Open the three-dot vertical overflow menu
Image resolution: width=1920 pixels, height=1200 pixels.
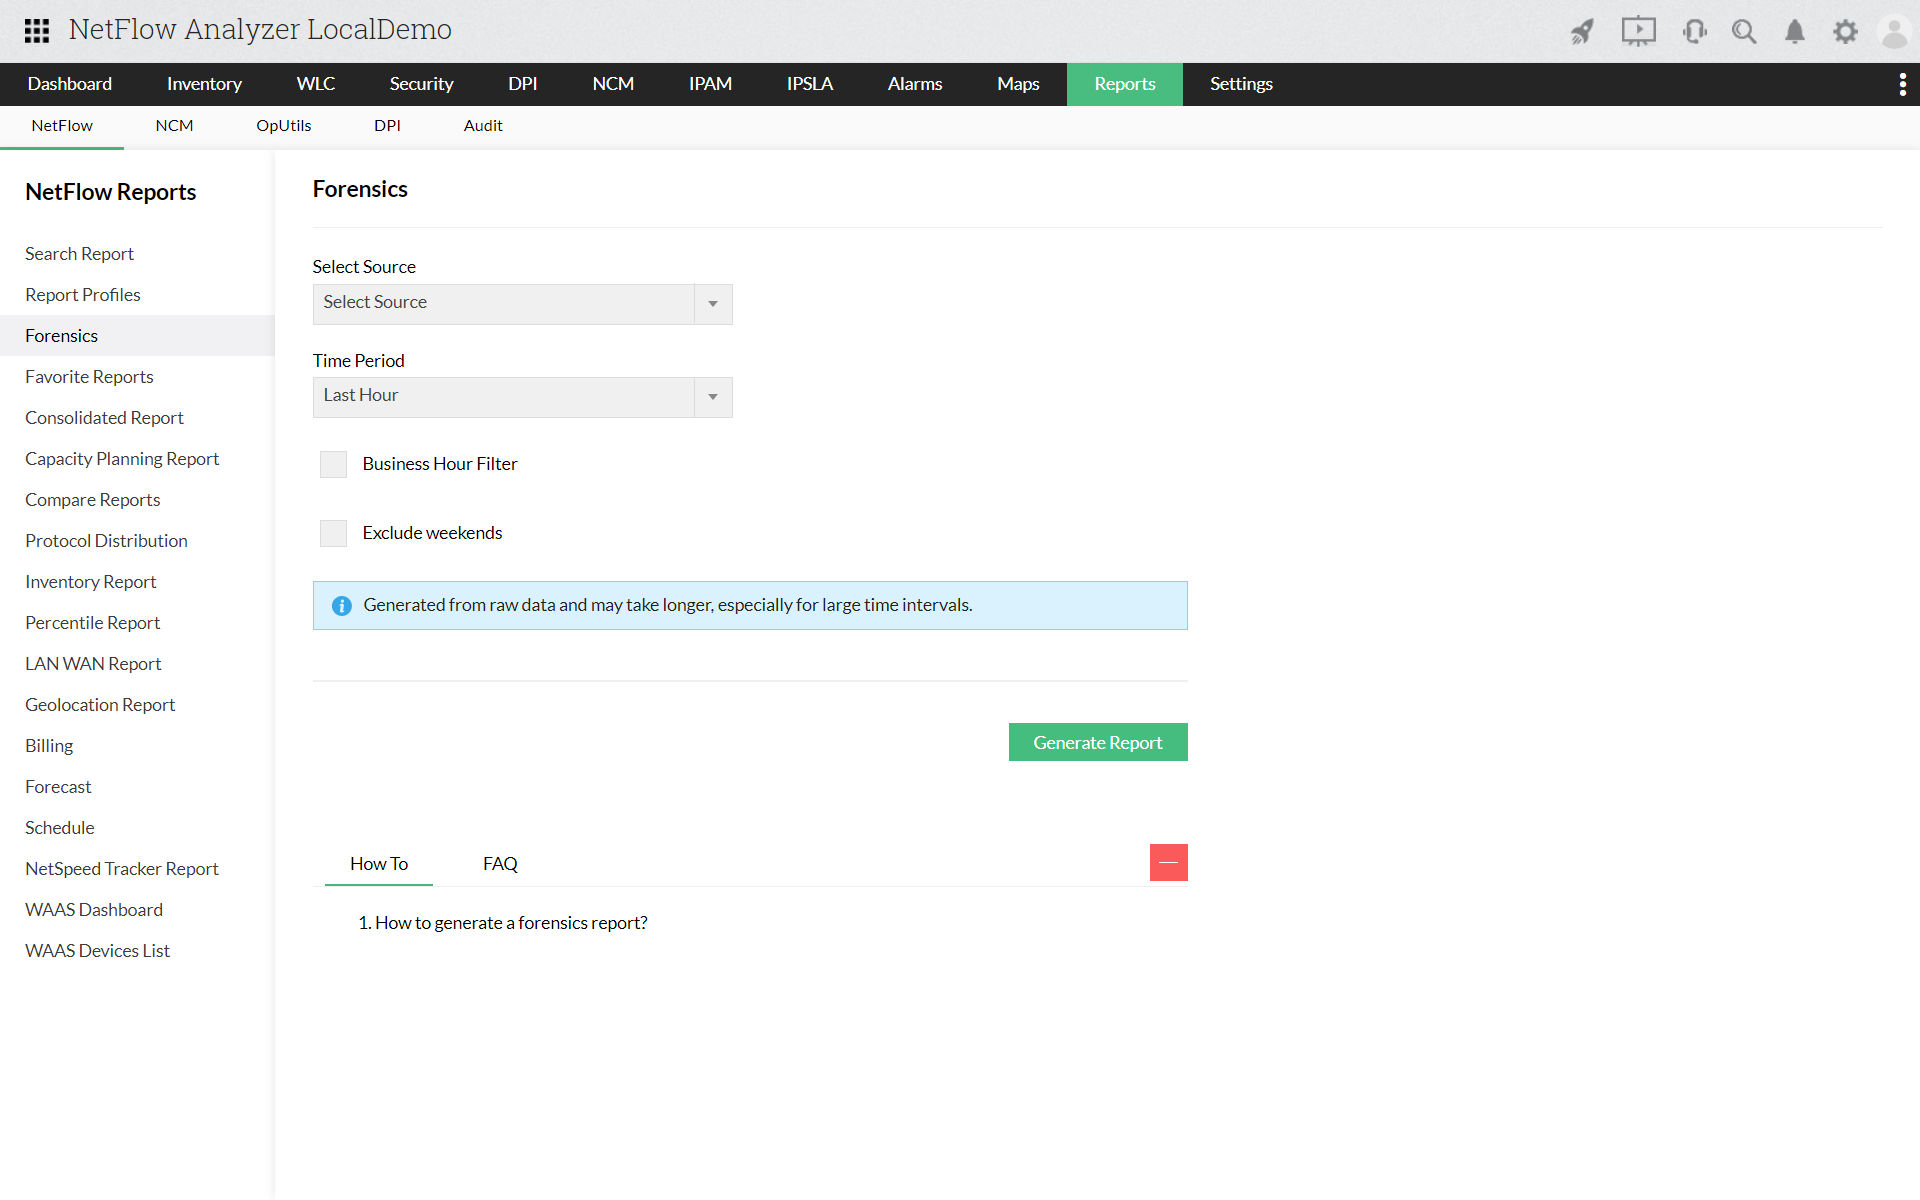(1902, 85)
